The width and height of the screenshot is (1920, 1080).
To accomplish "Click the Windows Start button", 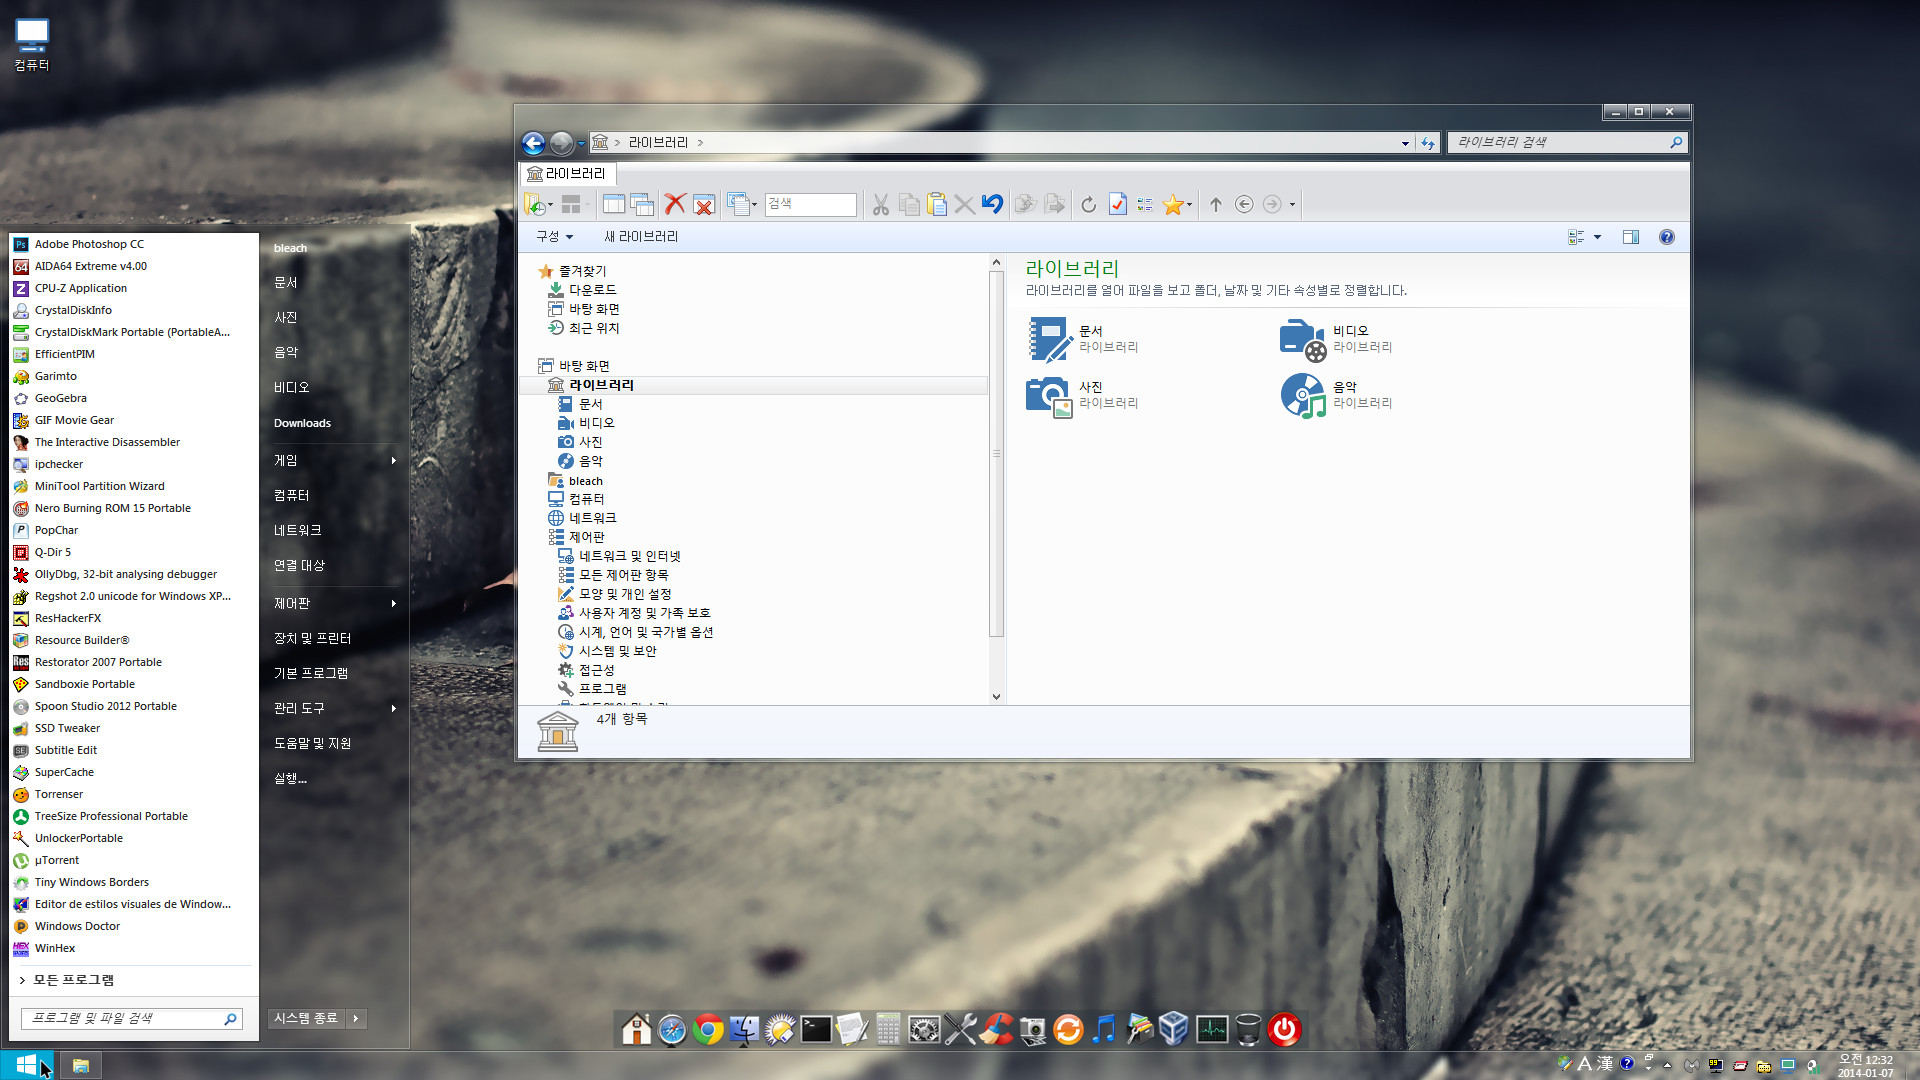I will [x=26, y=1065].
